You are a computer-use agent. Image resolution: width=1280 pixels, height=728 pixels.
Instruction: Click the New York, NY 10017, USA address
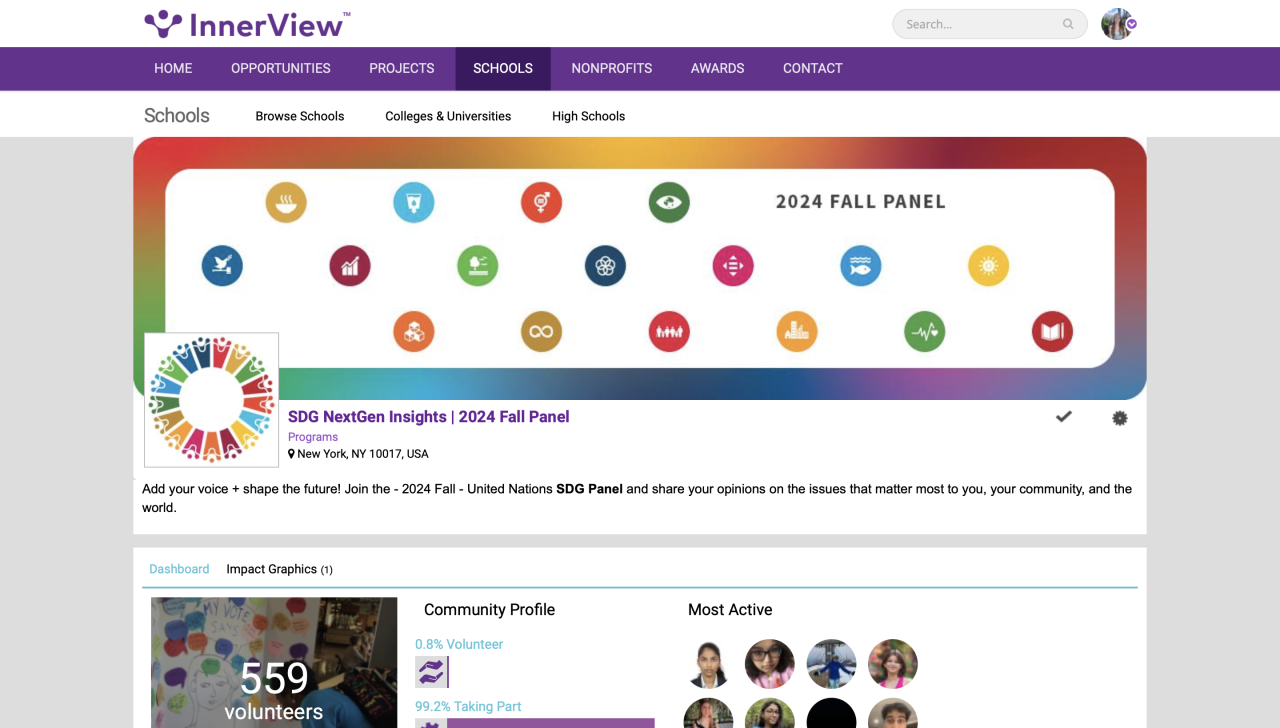coord(363,454)
